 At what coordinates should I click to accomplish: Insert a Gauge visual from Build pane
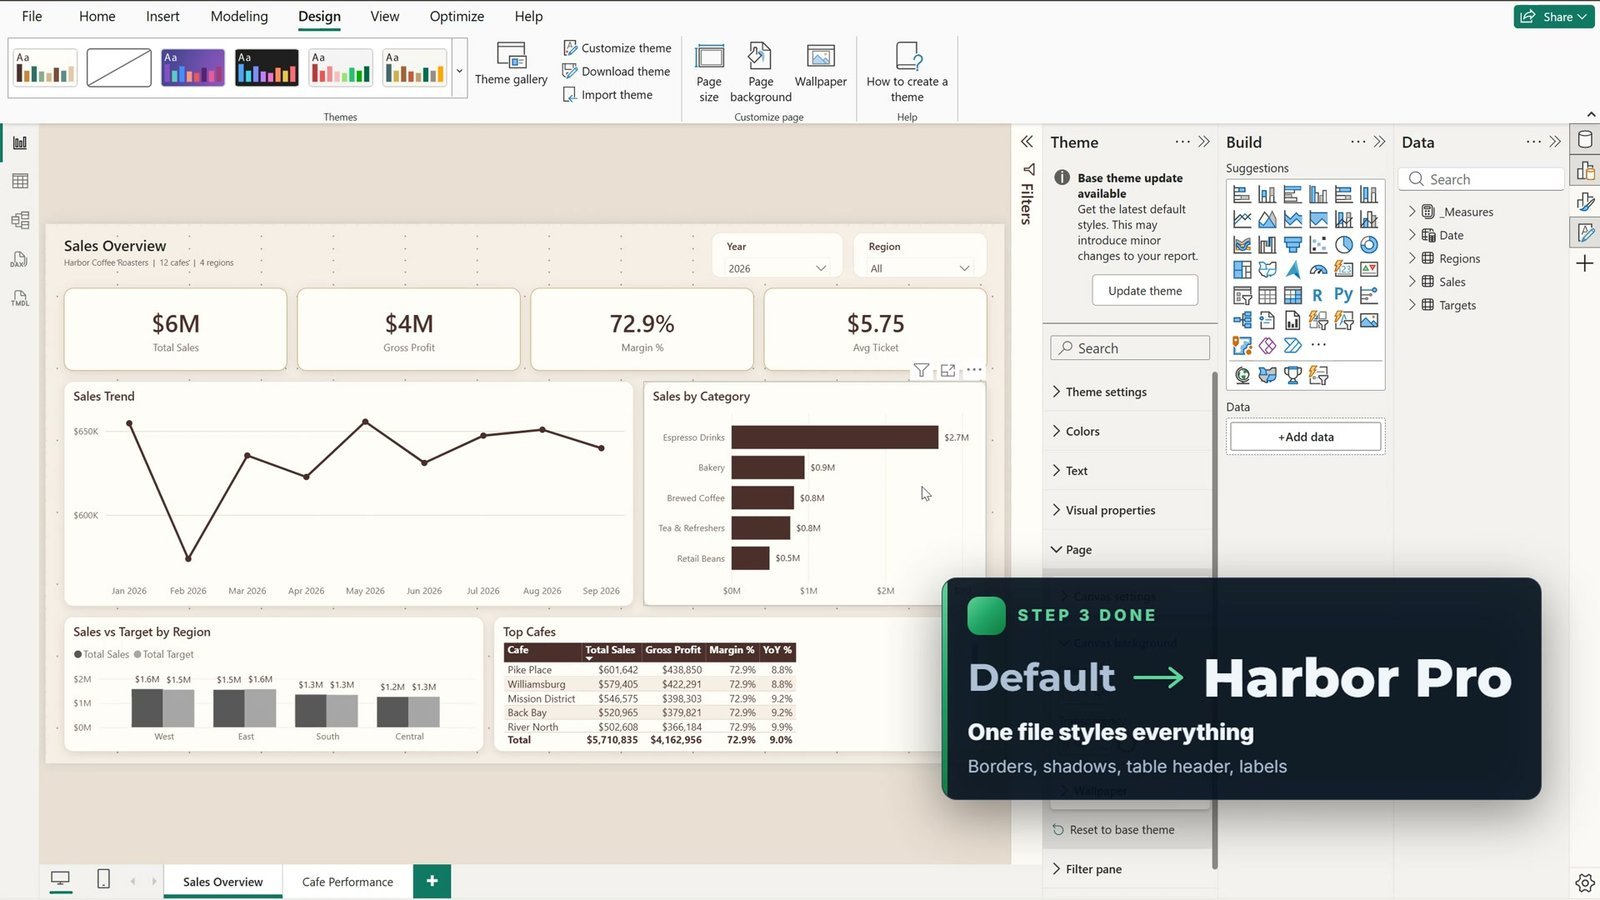[x=1318, y=269]
